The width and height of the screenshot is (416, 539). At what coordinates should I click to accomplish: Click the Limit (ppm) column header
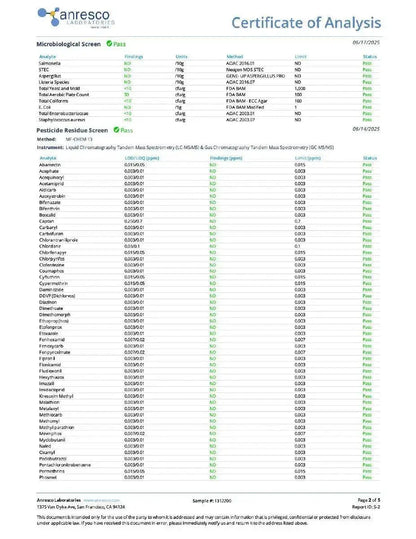point(308,158)
